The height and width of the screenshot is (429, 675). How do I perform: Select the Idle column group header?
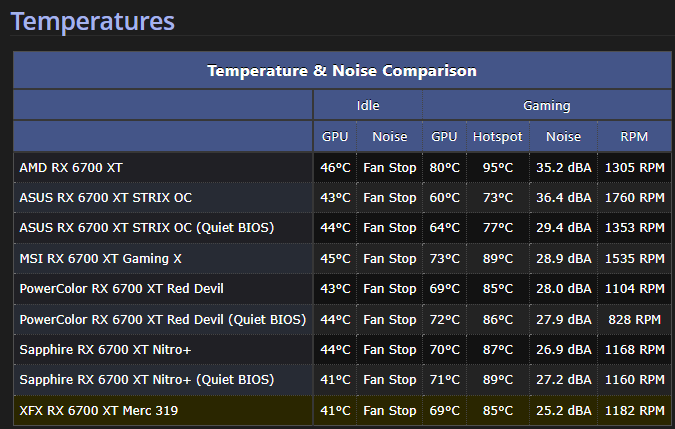(x=368, y=105)
